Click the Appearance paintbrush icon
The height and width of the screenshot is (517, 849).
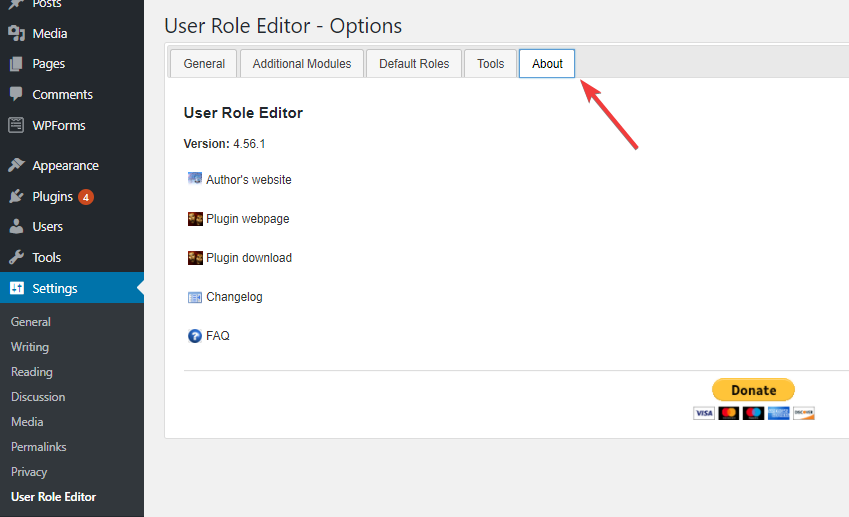(x=16, y=166)
